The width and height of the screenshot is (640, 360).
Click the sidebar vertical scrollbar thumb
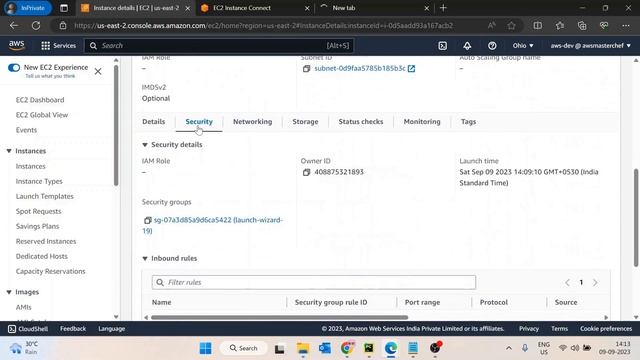click(x=116, y=125)
